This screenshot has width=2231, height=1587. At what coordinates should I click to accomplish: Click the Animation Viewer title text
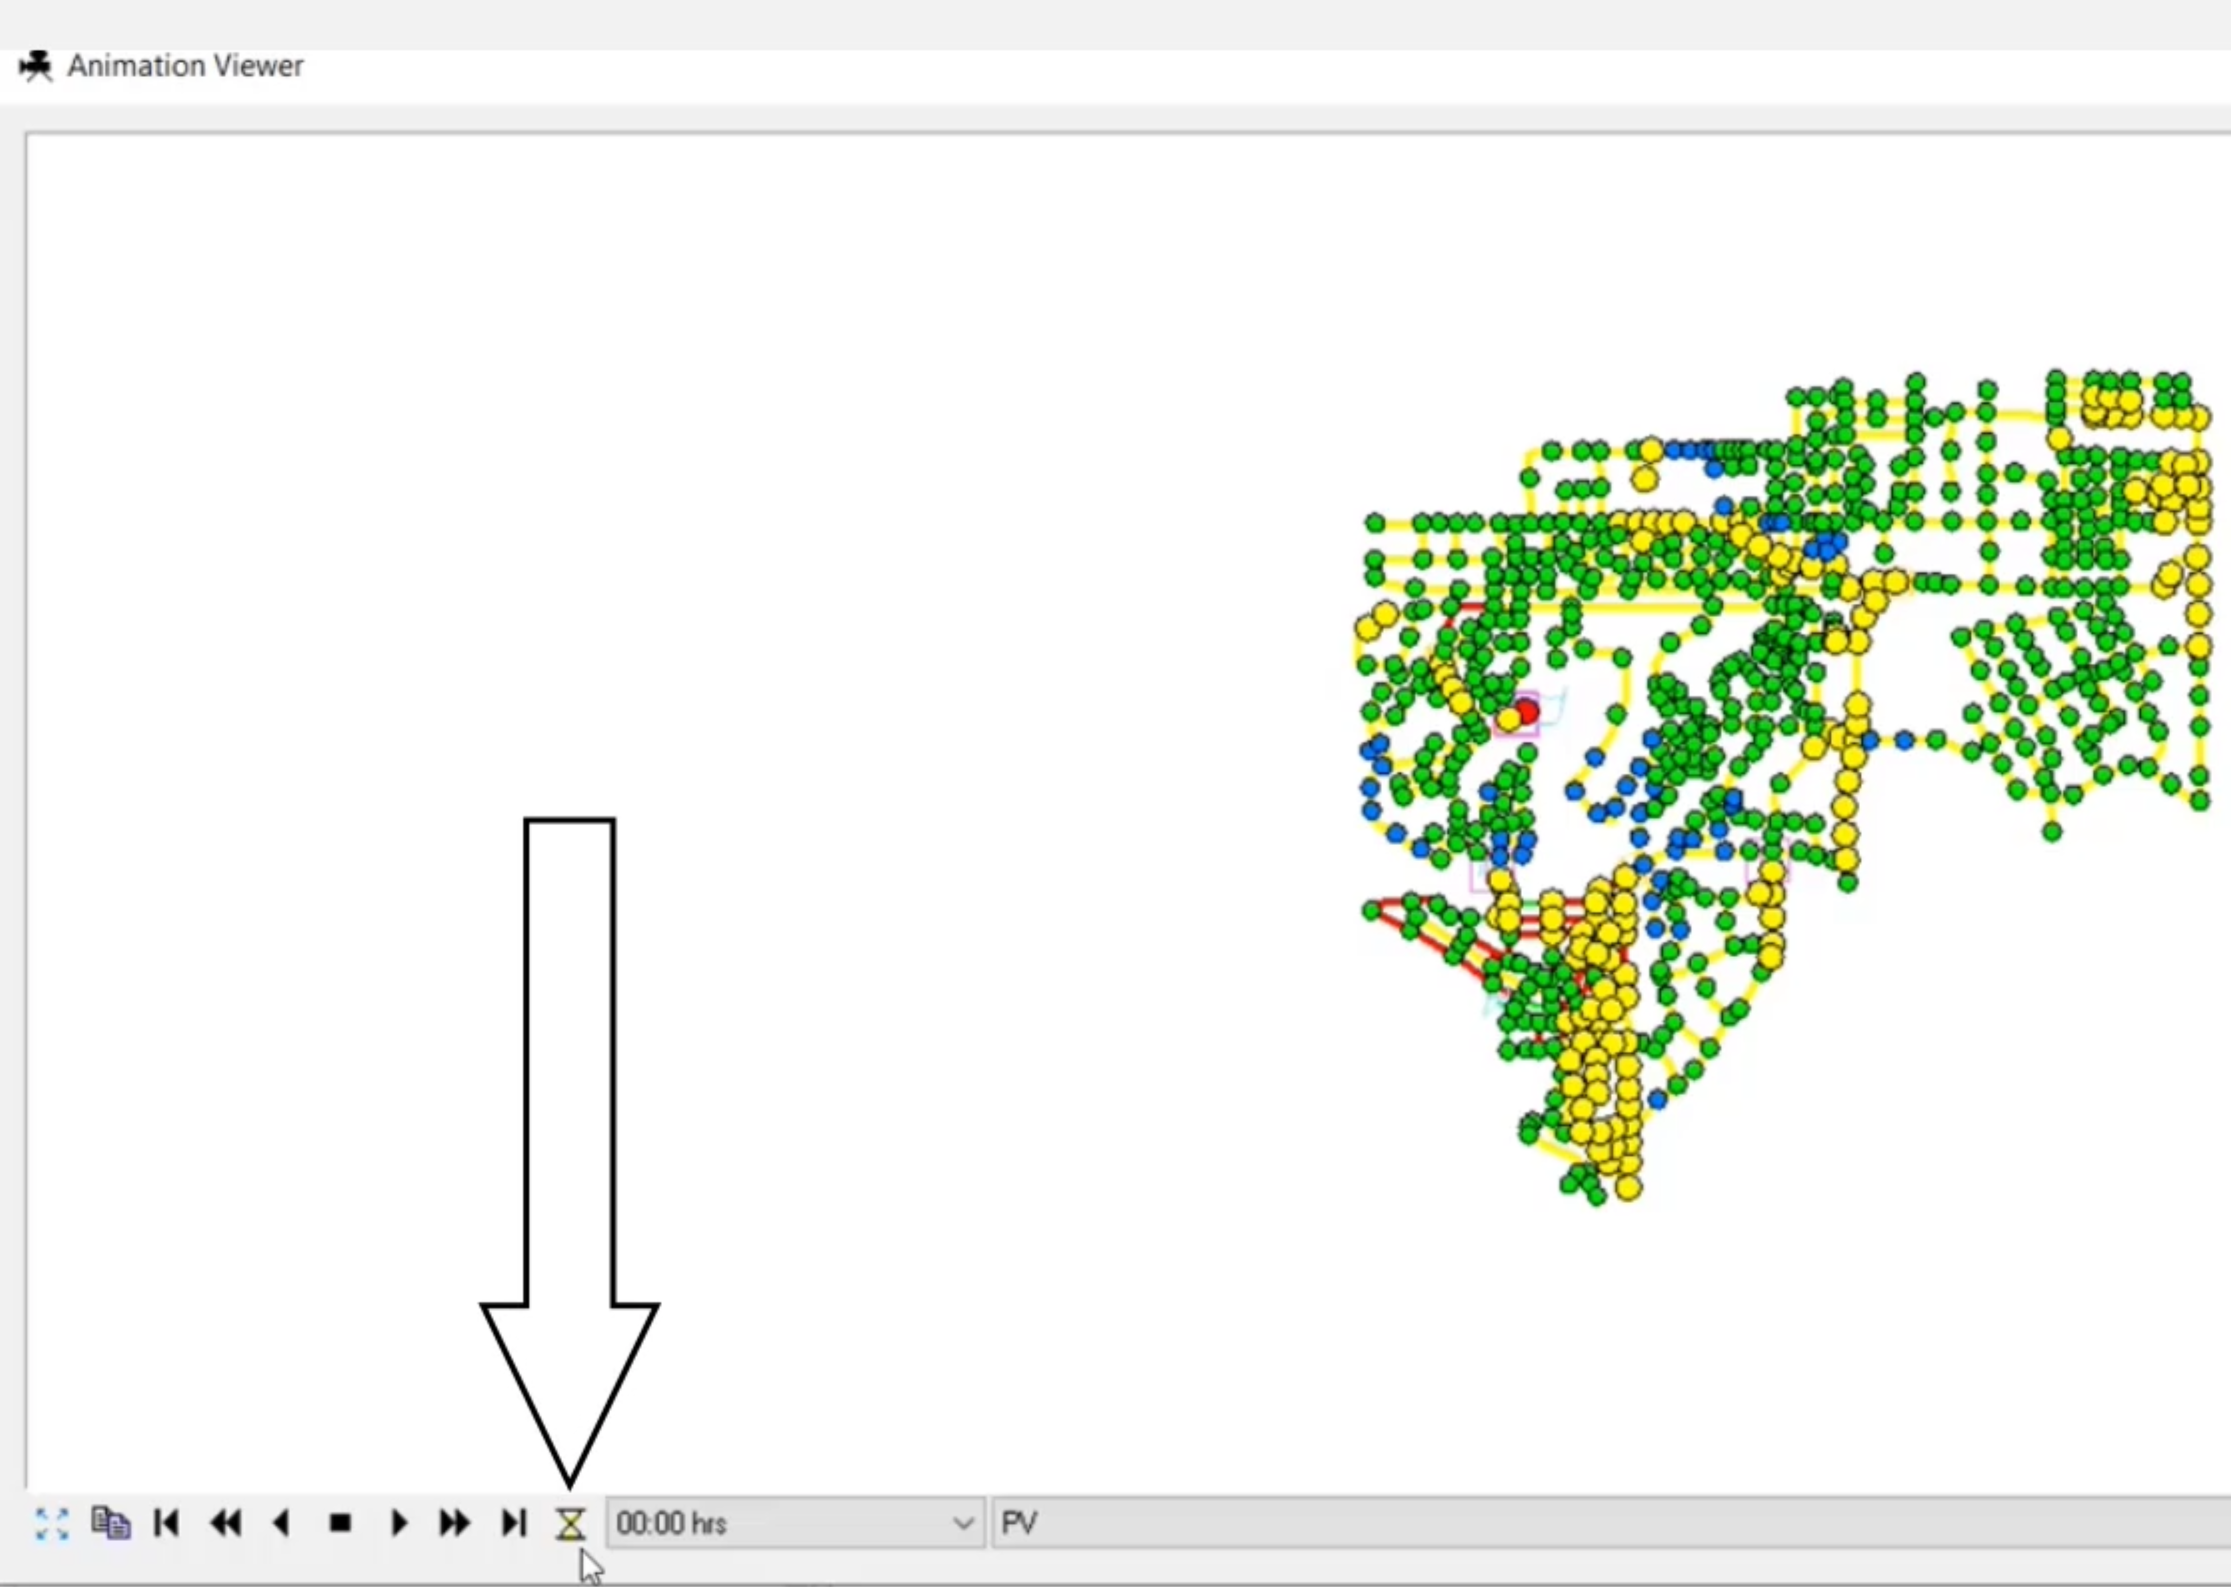185,66
